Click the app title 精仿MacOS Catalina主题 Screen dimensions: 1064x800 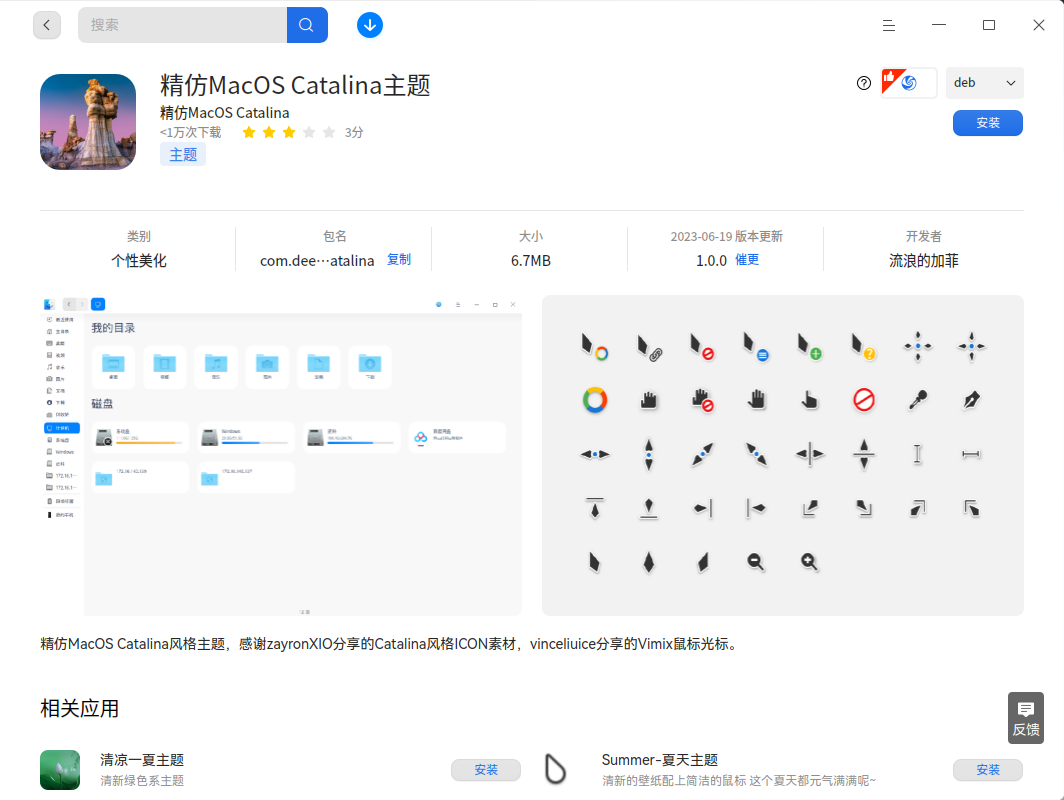tap(295, 85)
